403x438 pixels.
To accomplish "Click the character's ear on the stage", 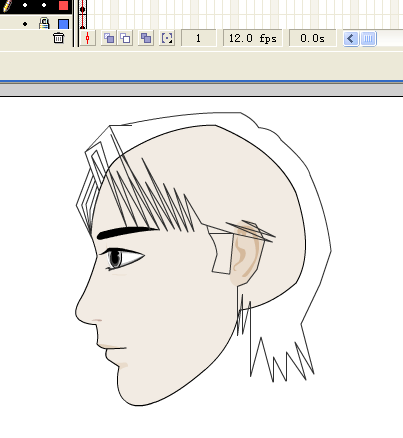I will click(246, 253).
